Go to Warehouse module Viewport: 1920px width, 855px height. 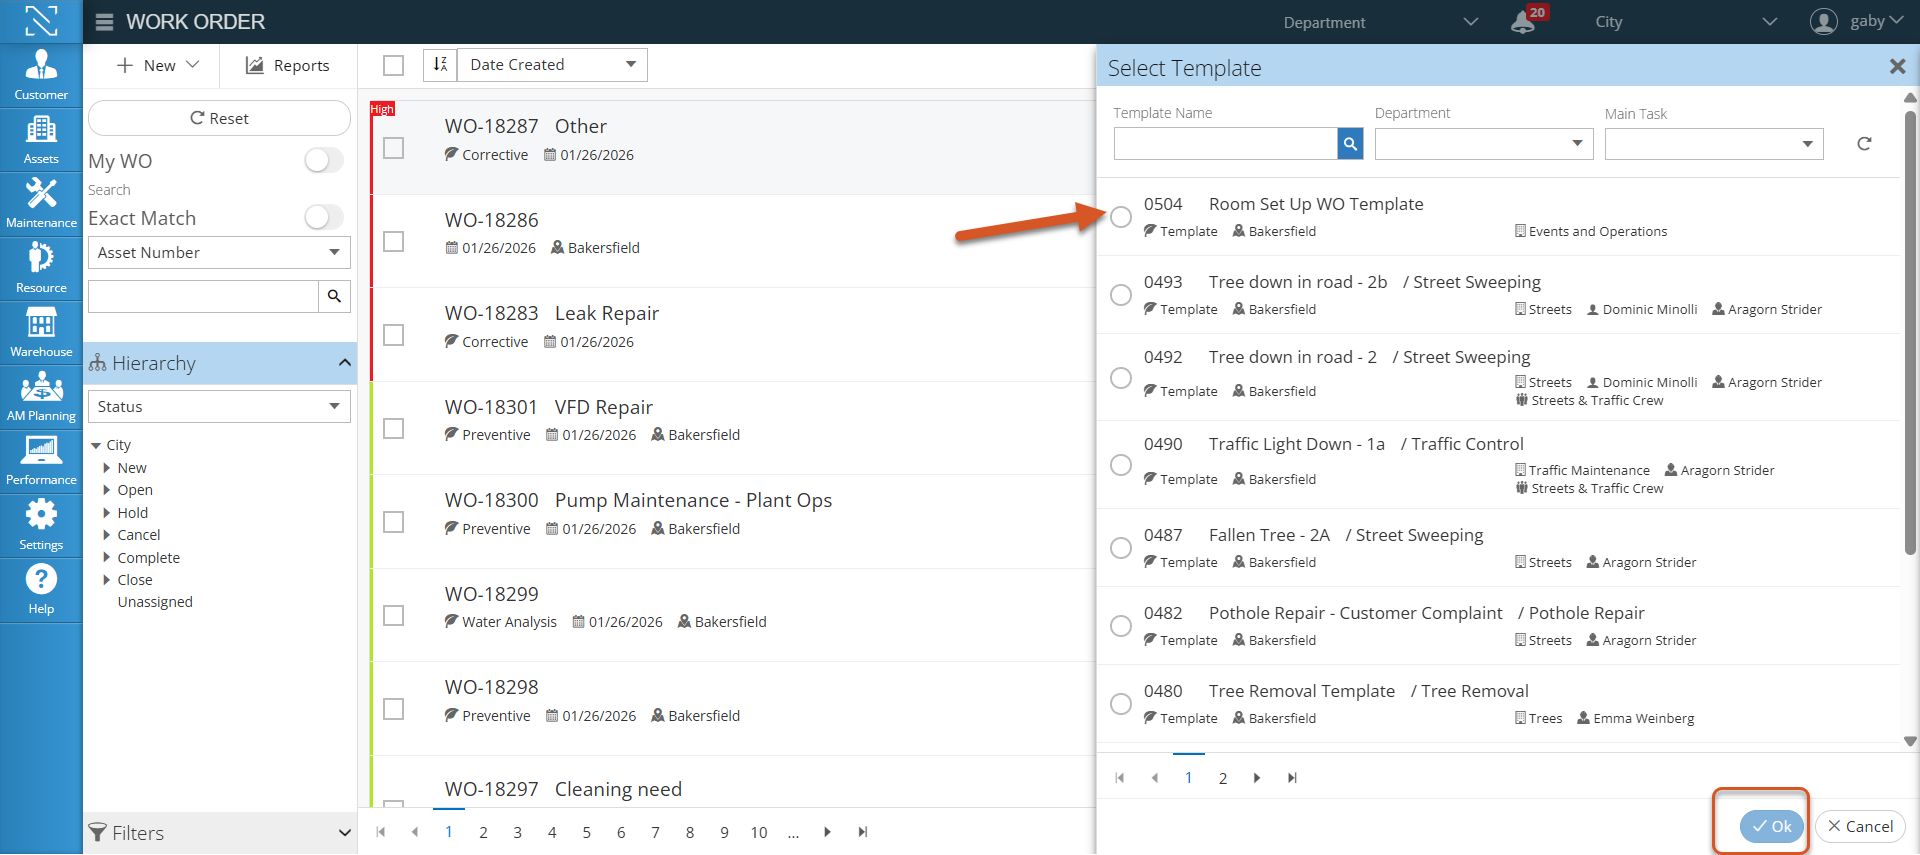coord(41,332)
